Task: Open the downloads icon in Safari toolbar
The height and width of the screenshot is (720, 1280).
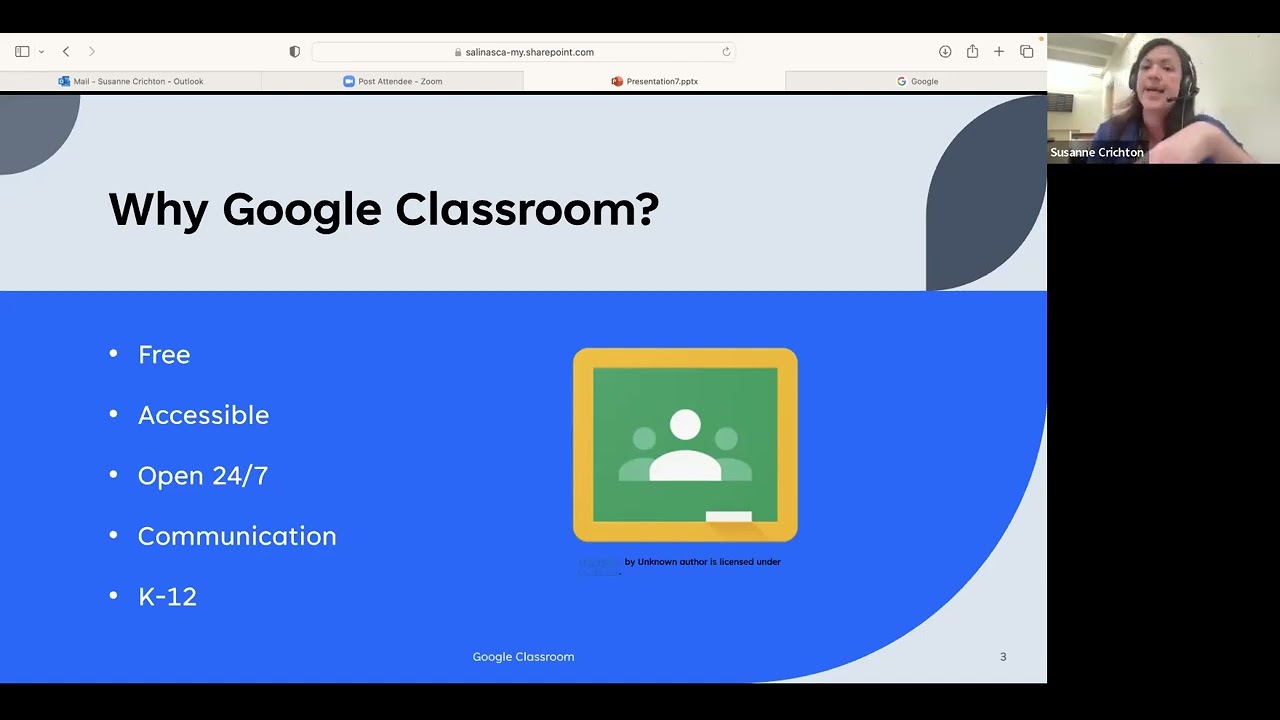Action: click(x=945, y=51)
